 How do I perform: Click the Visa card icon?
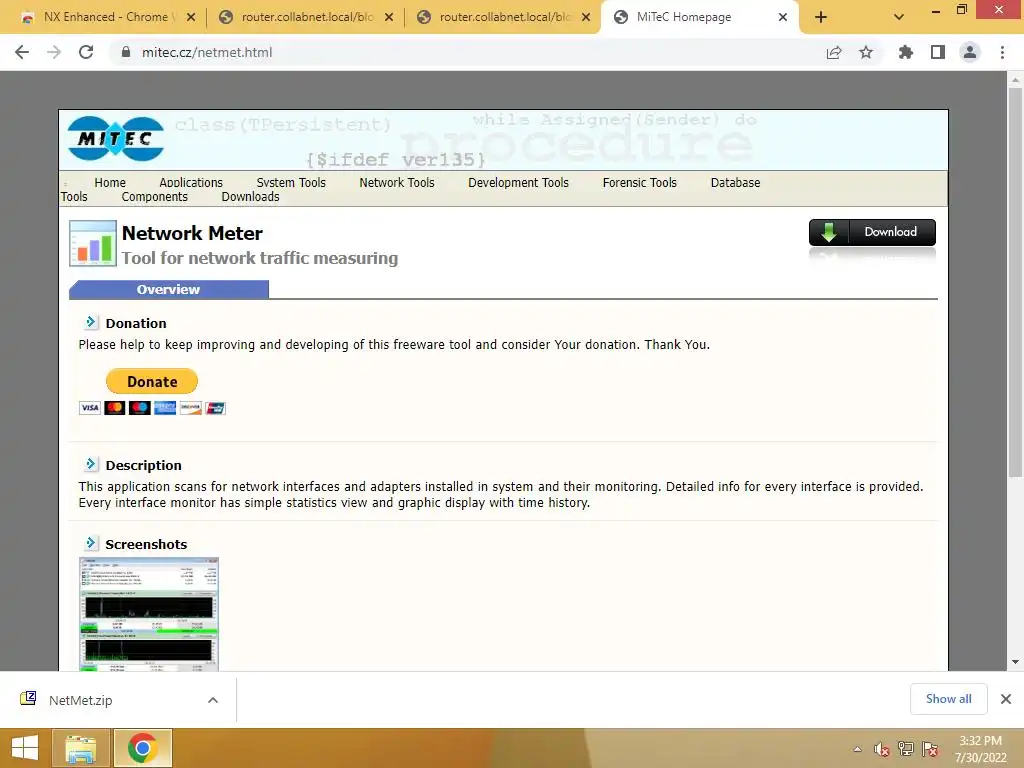click(x=89, y=408)
